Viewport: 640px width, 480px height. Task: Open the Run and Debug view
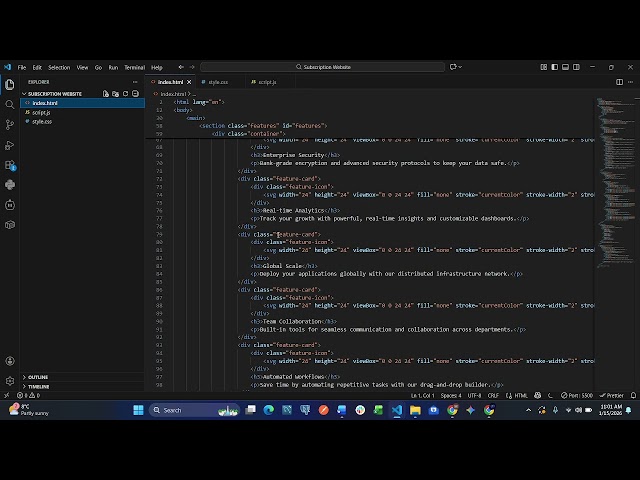tap(10, 145)
